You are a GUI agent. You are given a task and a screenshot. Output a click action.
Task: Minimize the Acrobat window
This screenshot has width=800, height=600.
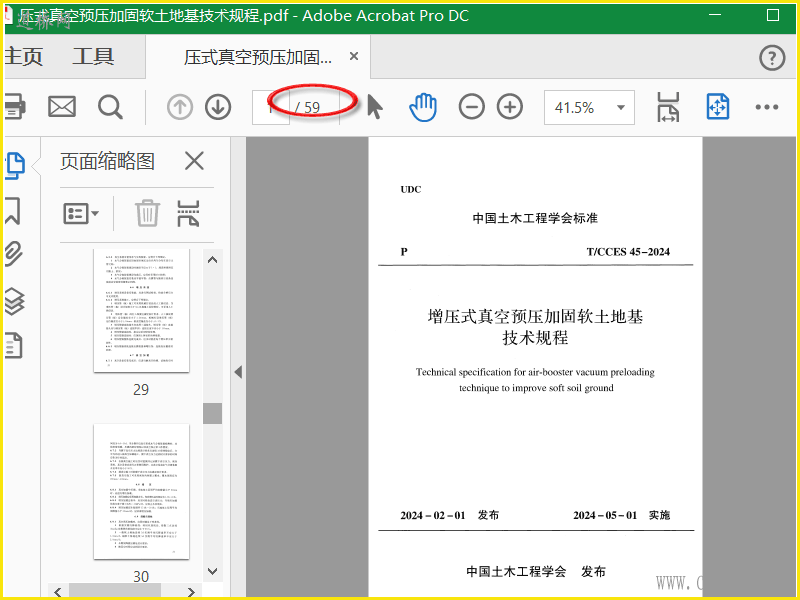(x=715, y=15)
